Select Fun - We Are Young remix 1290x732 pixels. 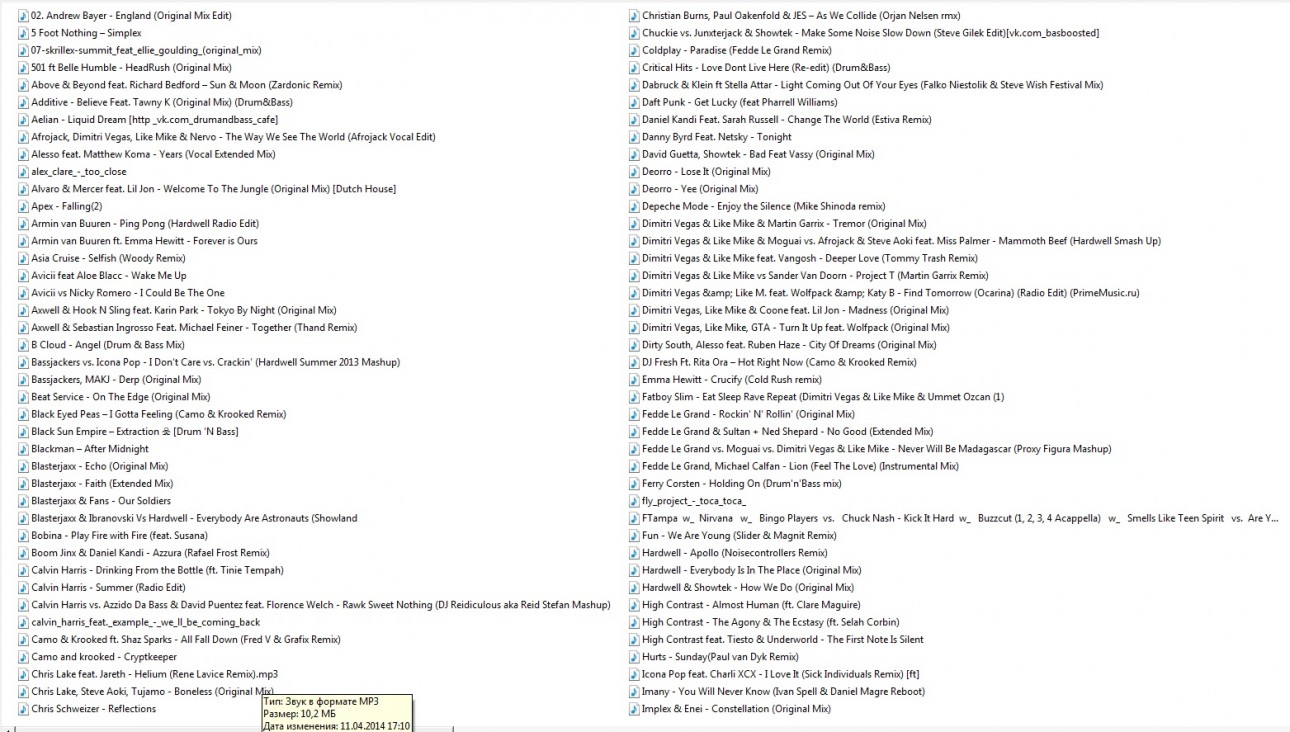click(x=739, y=536)
